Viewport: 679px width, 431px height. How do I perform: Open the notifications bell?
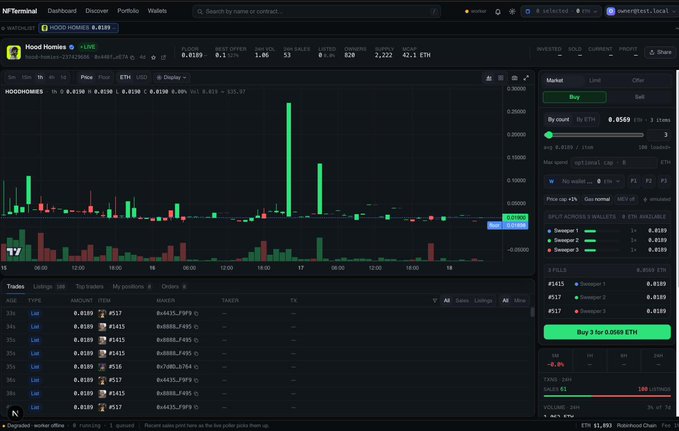point(498,12)
